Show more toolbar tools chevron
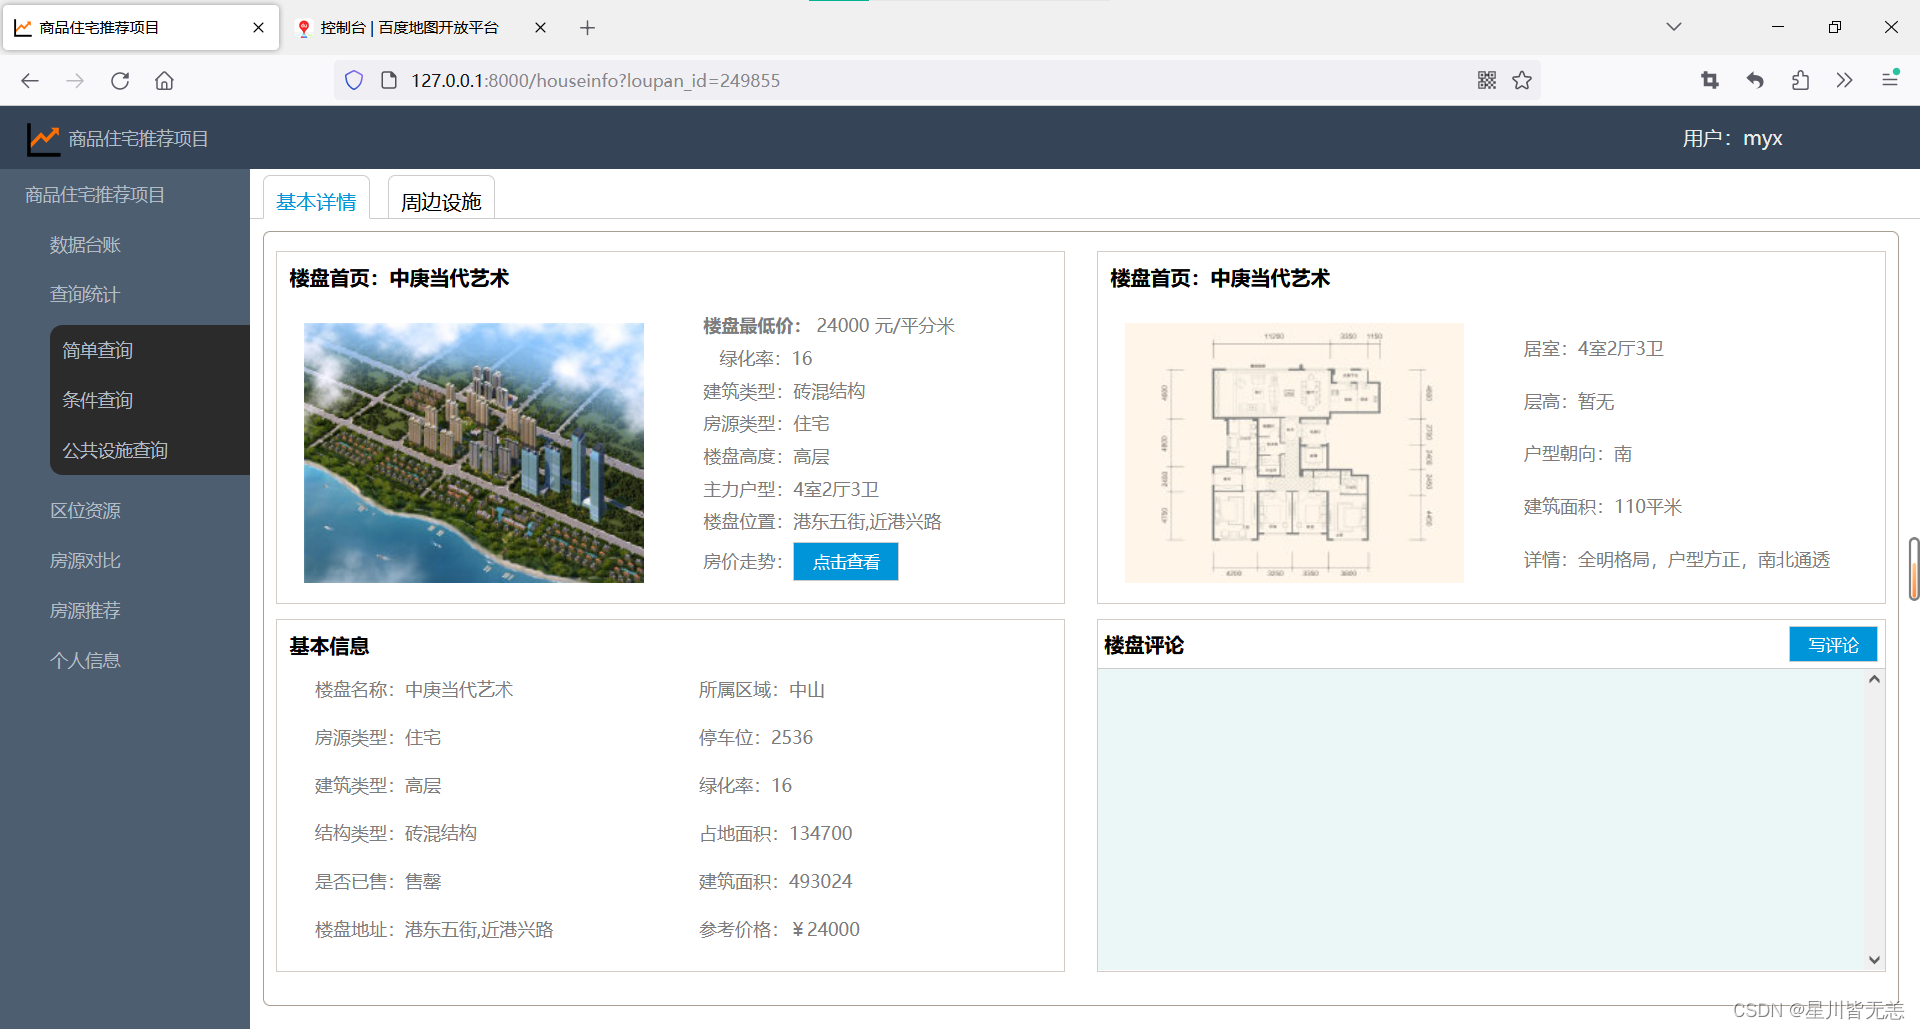This screenshot has height=1029, width=1920. point(1845,80)
